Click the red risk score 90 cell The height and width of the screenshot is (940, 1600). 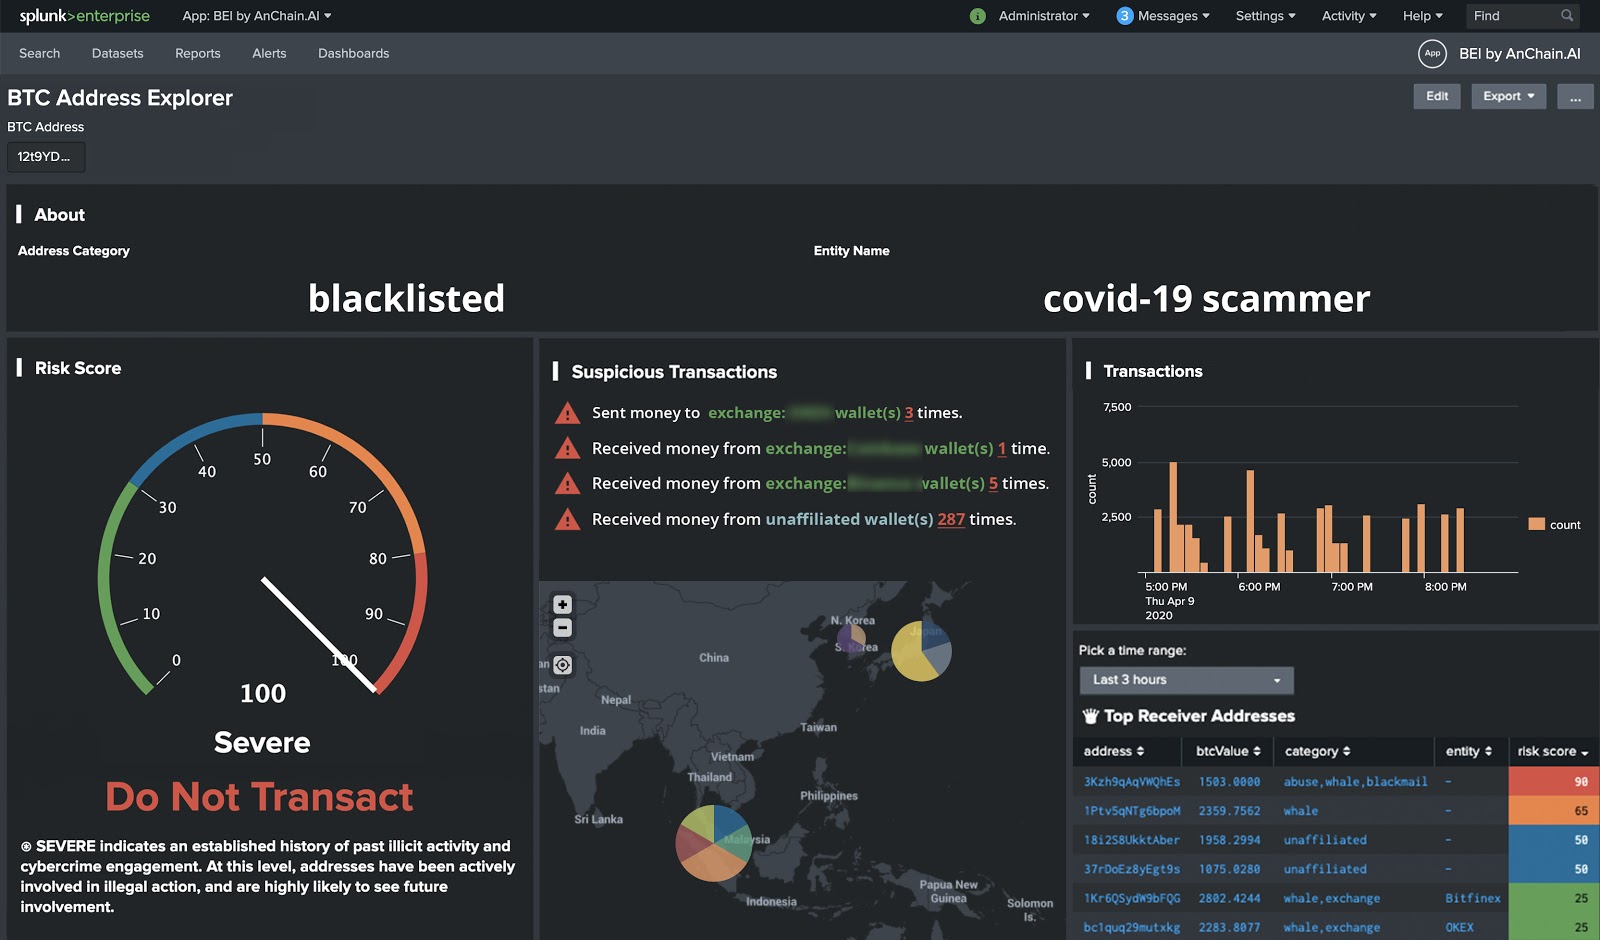[x=1553, y=782]
